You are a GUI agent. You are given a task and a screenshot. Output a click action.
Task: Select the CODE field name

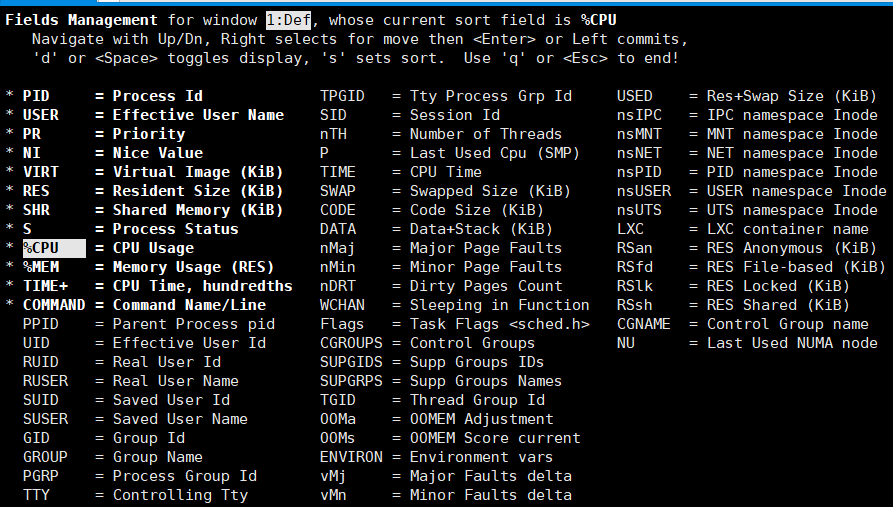(337, 210)
